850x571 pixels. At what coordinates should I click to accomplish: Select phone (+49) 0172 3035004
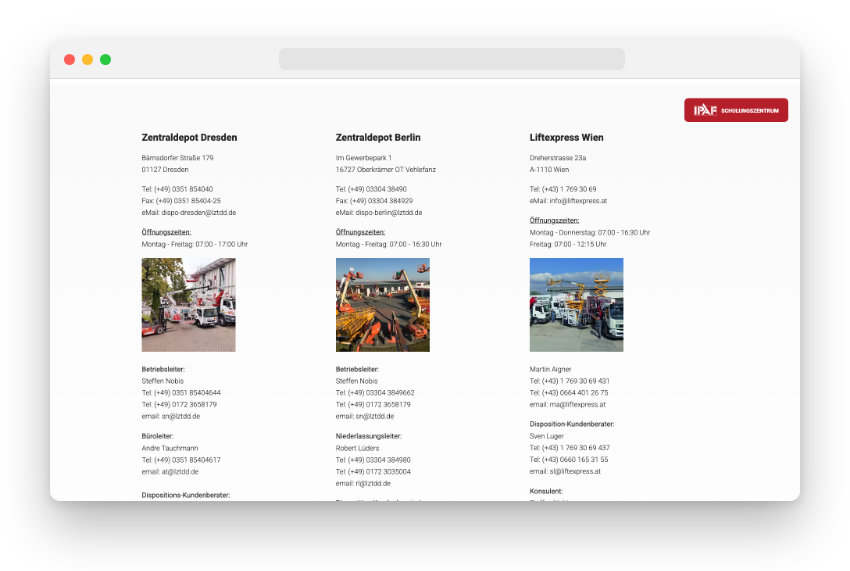click(379, 472)
